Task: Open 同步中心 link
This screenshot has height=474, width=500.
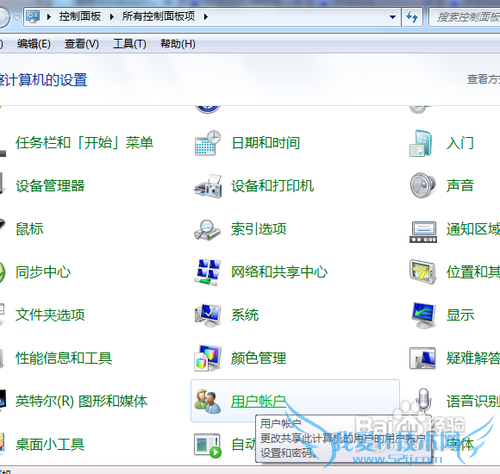Action: pos(43,272)
